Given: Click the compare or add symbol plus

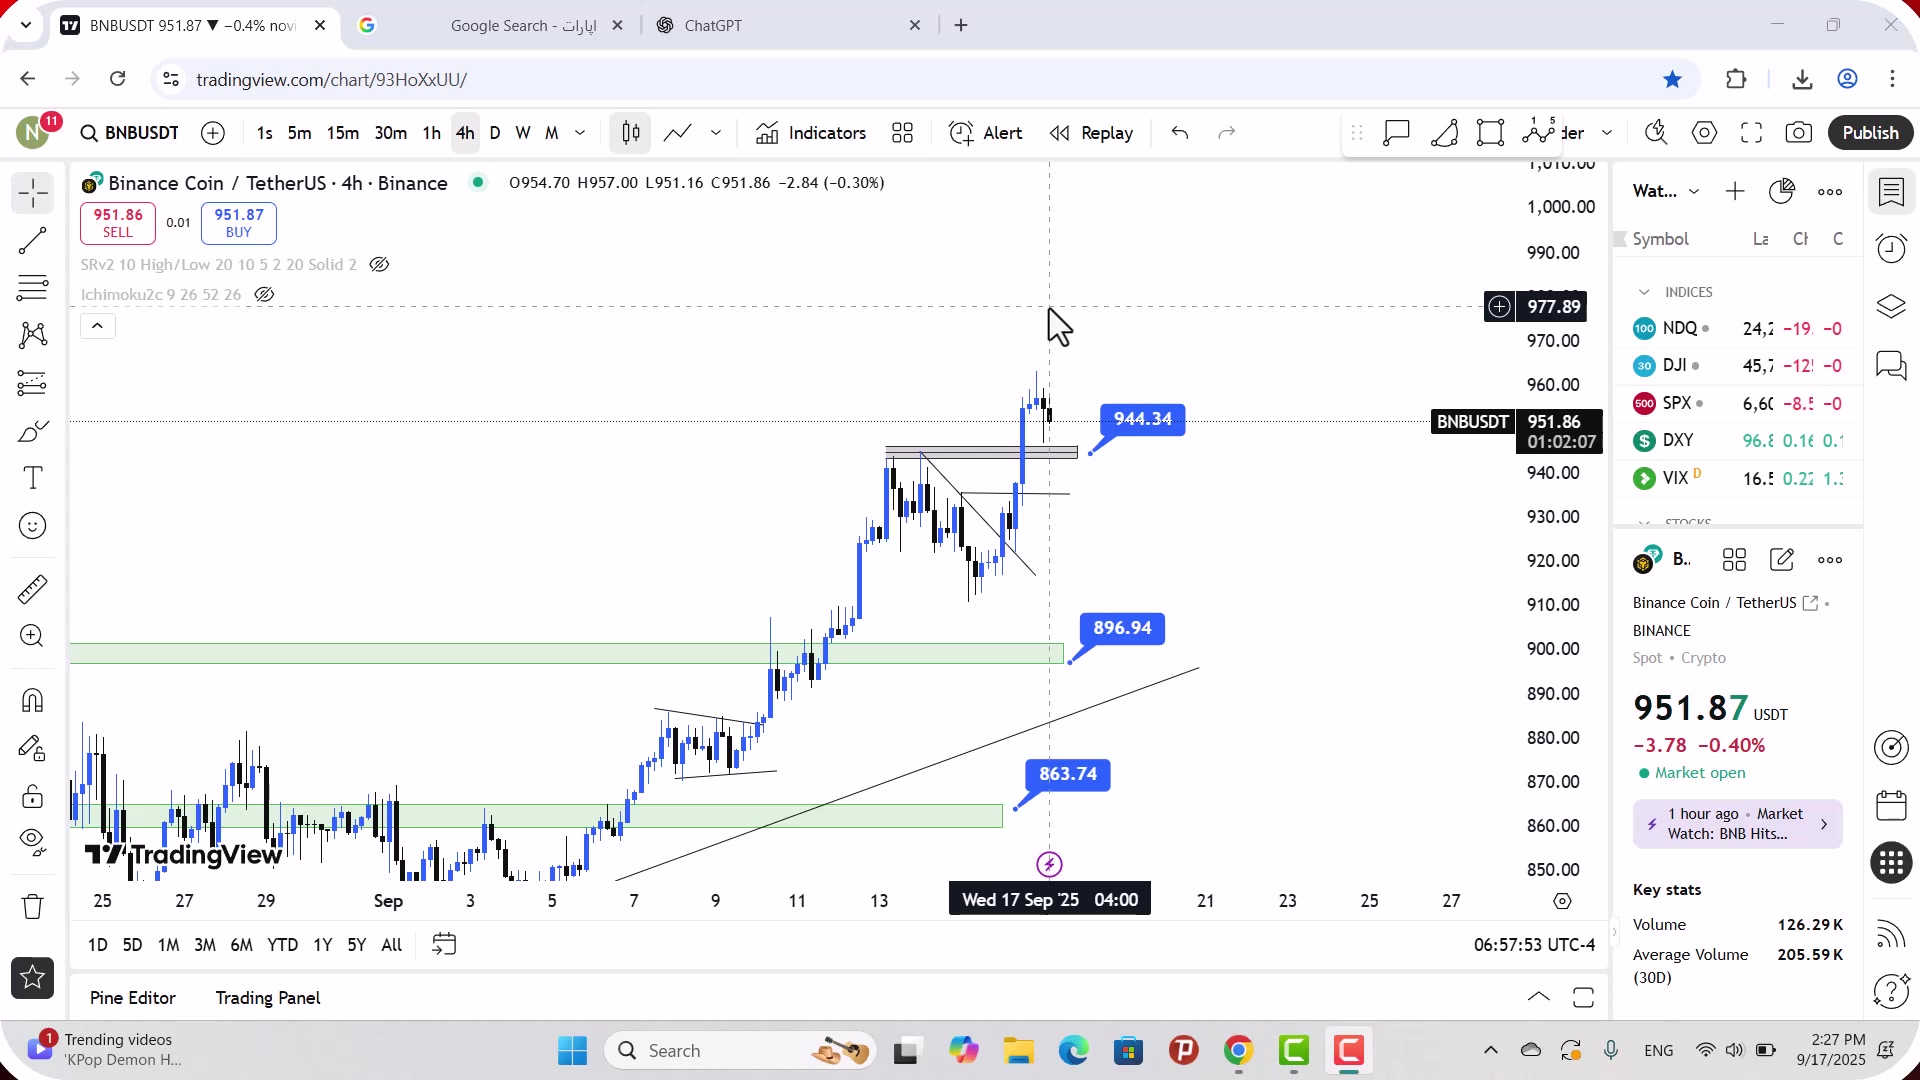Looking at the screenshot, I should [x=213, y=133].
